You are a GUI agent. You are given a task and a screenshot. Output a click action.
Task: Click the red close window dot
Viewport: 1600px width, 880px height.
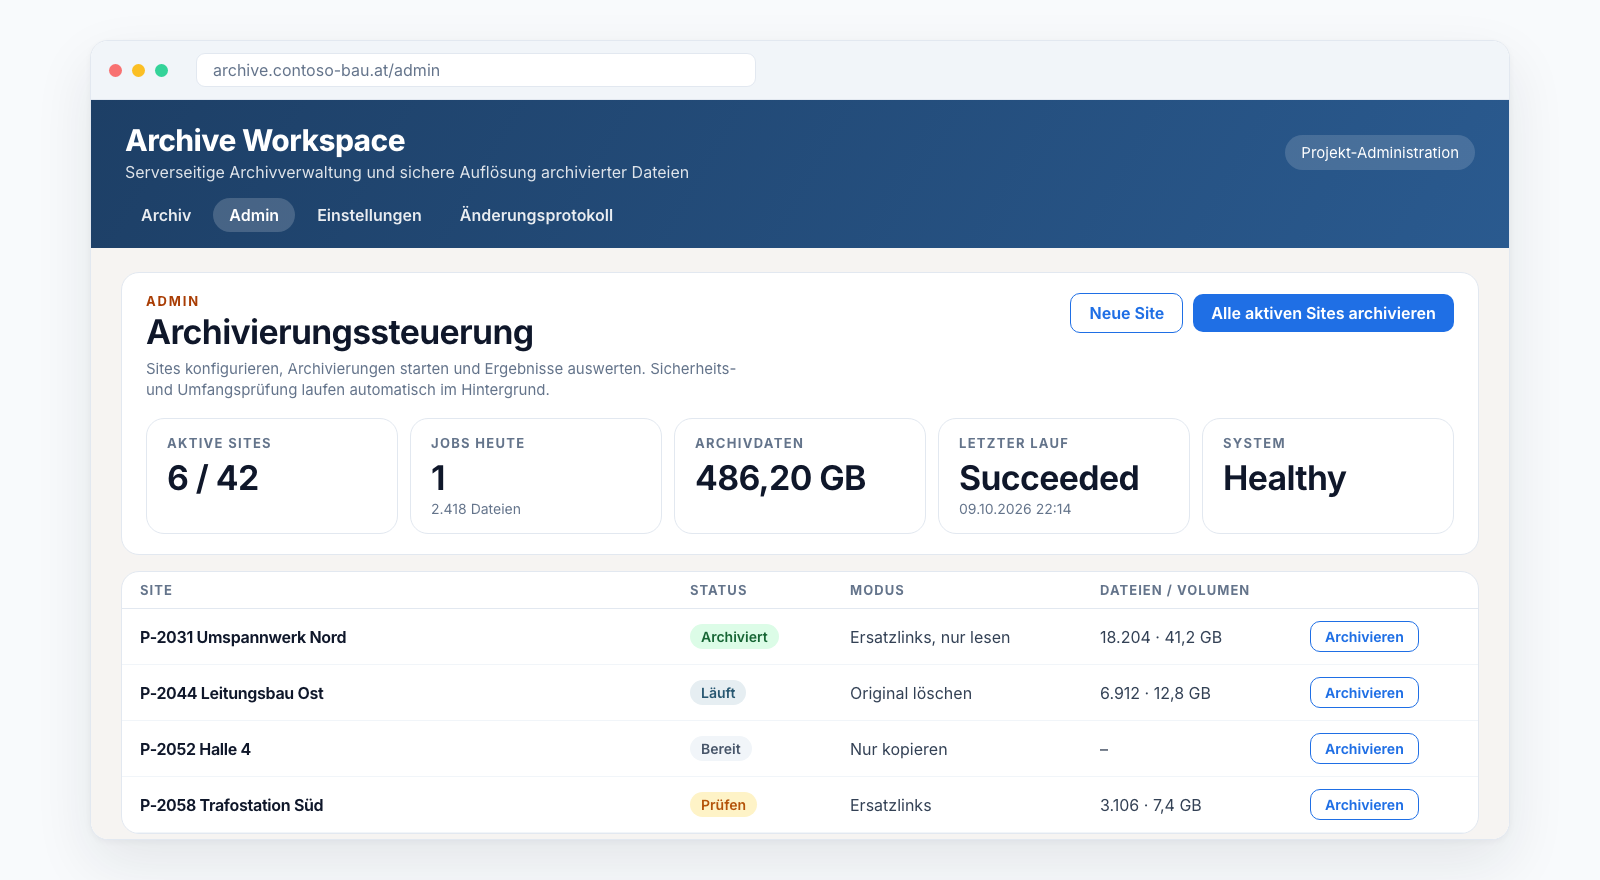(x=115, y=70)
